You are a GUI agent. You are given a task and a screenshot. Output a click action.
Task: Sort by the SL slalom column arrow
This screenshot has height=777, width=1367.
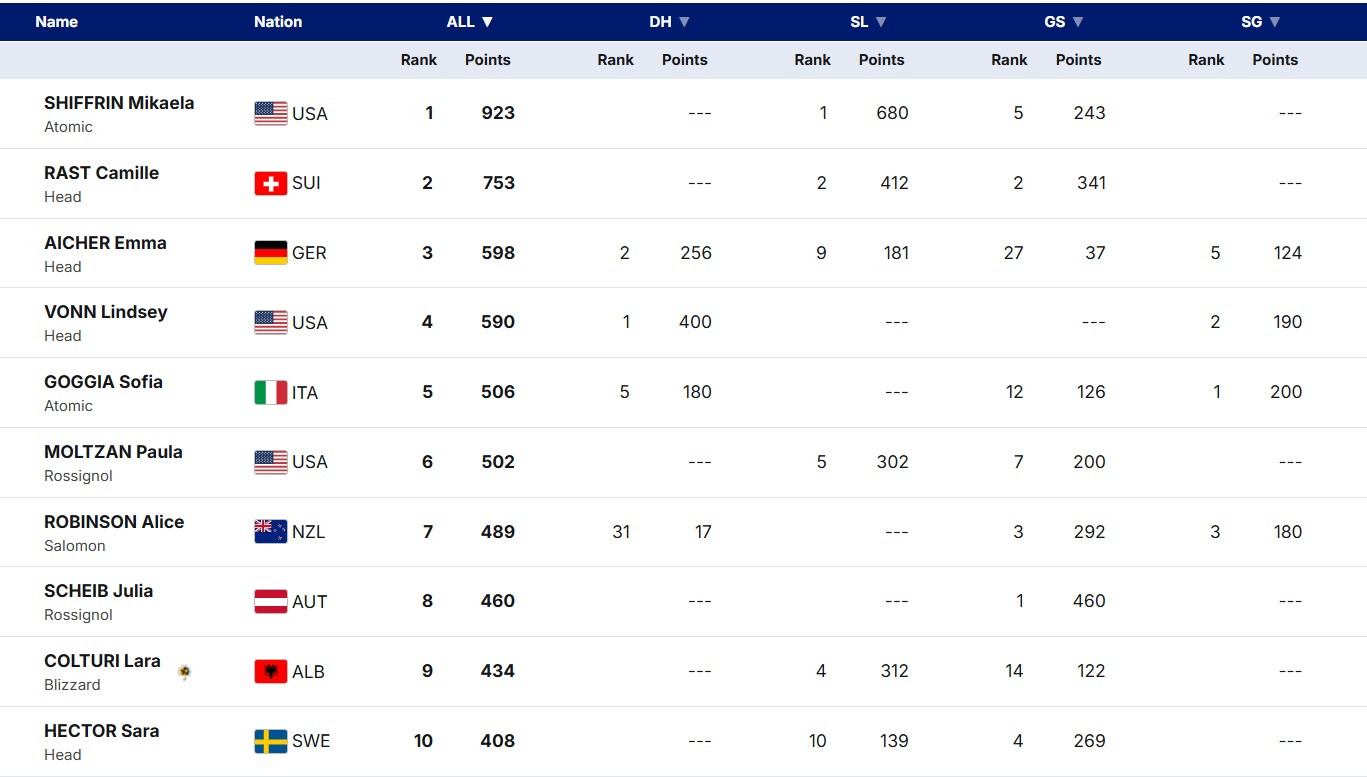881,22
